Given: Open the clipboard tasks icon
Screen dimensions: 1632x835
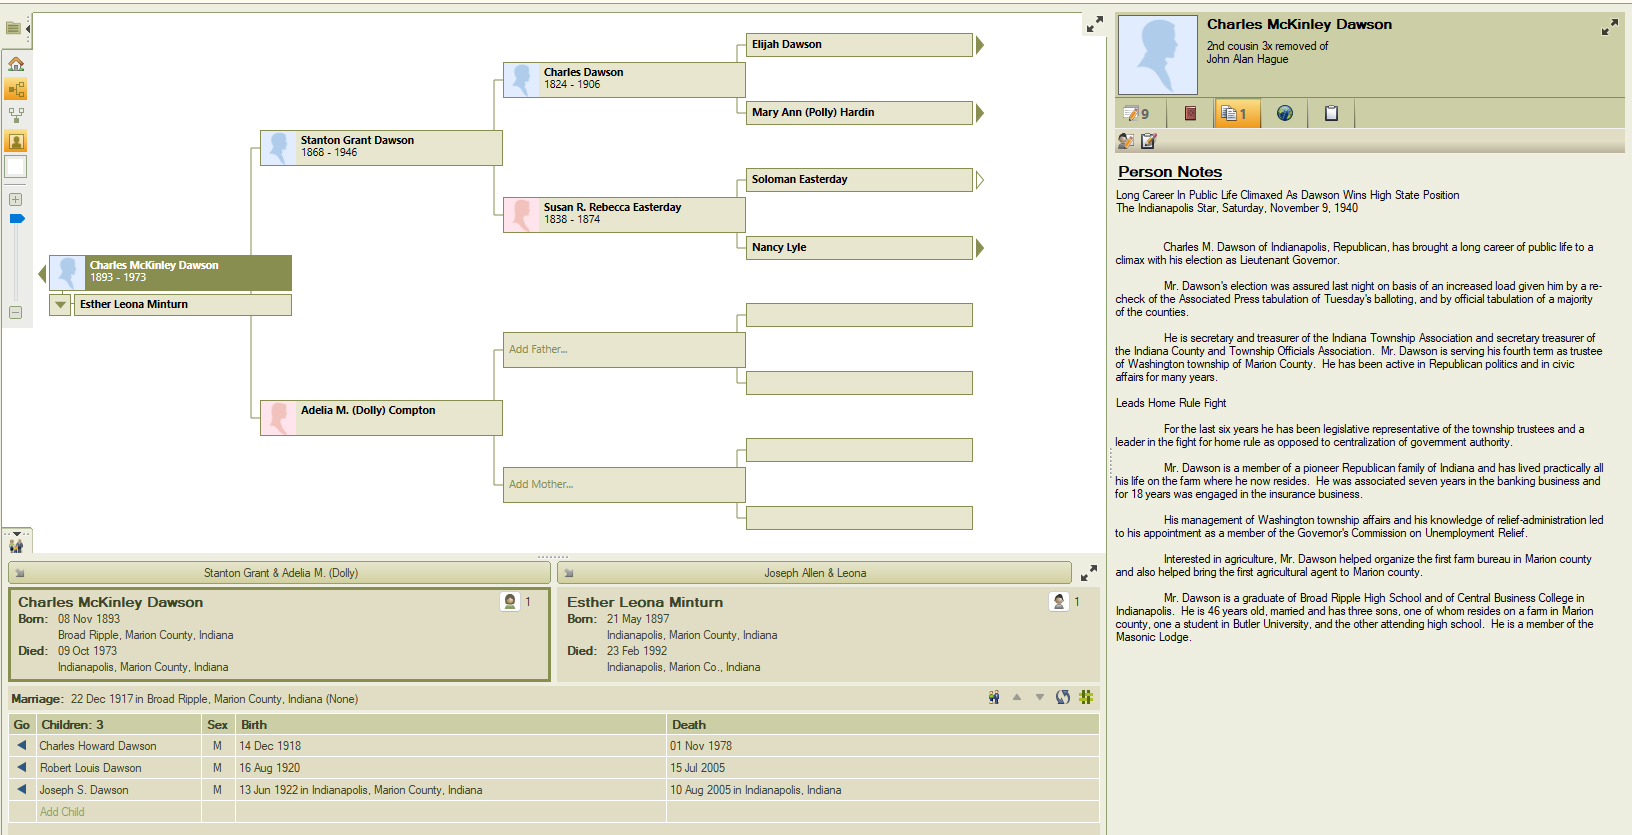Looking at the screenshot, I should tap(1331, 114).
